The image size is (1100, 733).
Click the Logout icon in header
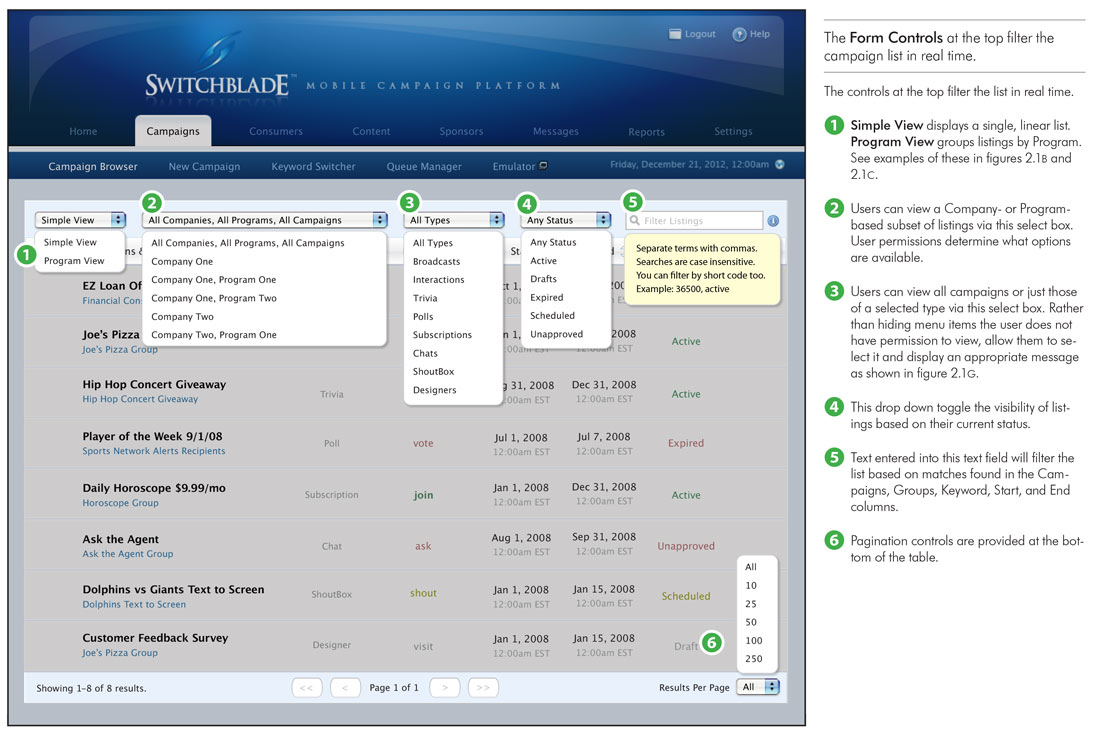coord(675,34)
